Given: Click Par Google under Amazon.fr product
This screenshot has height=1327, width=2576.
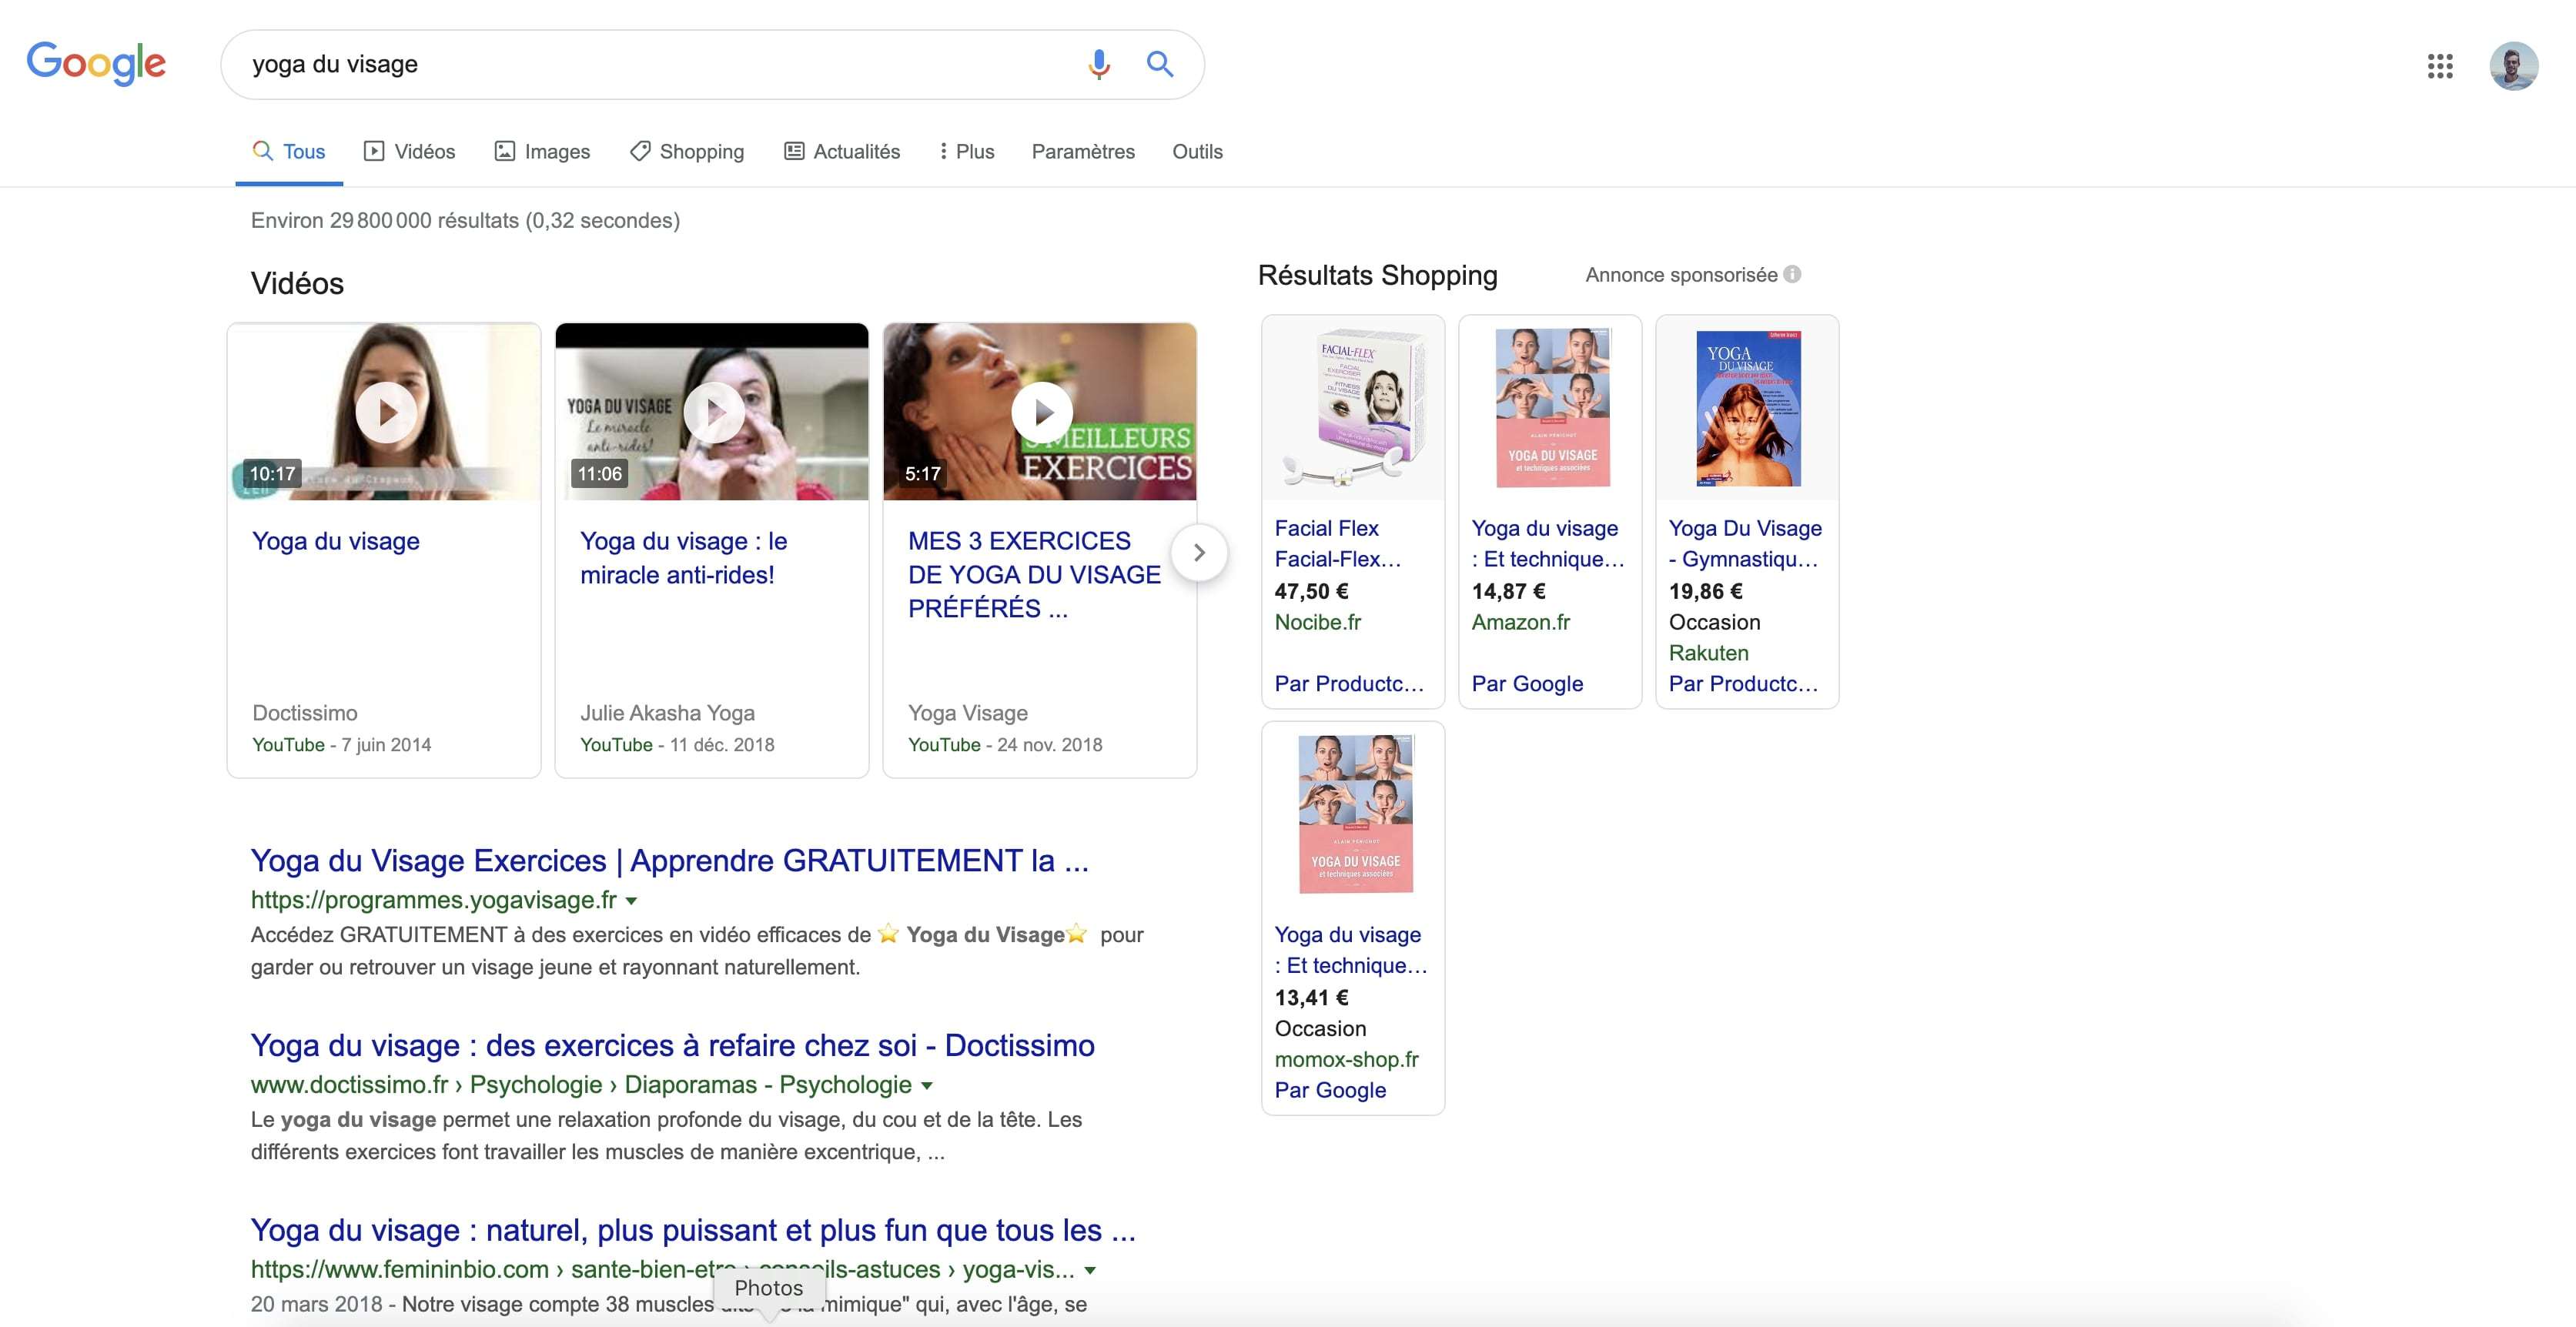Looking at the screenshot, I should [1527, 684].
